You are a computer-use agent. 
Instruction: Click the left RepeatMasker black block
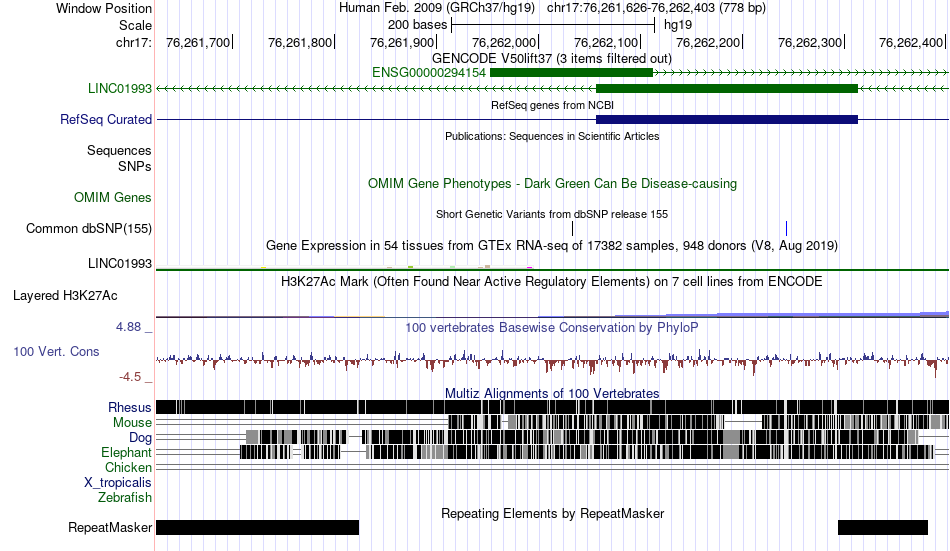click(257, 527)
